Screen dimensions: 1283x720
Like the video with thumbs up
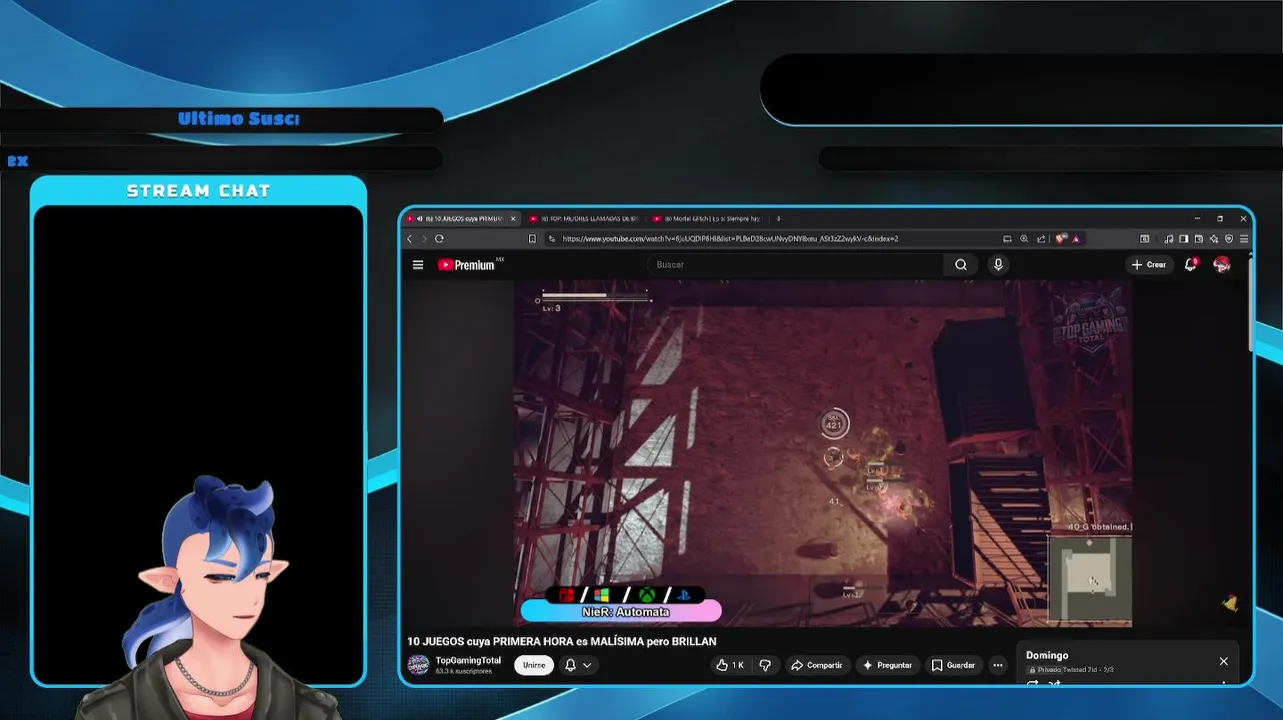click(x=731, y=665)
